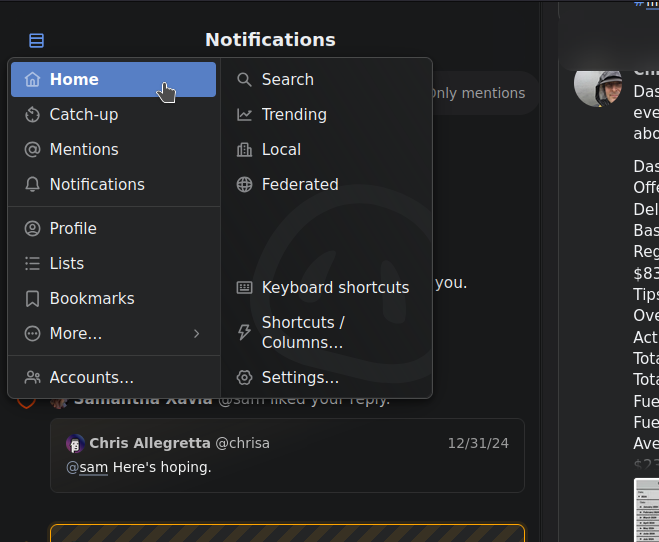Click the magnifier icon beside Search

click(244, 79)
